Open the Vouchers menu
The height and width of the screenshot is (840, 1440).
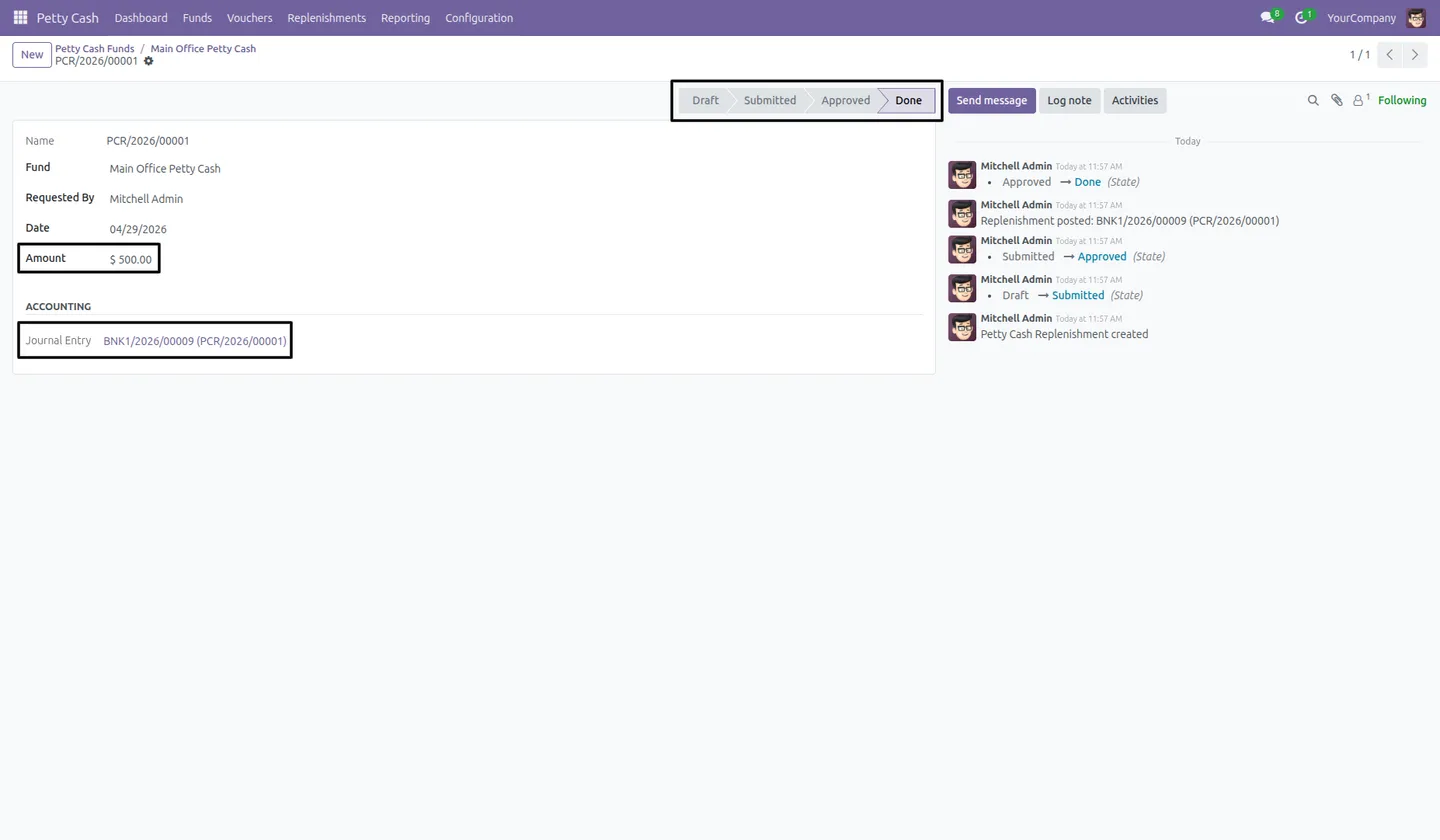pos(249,18)
